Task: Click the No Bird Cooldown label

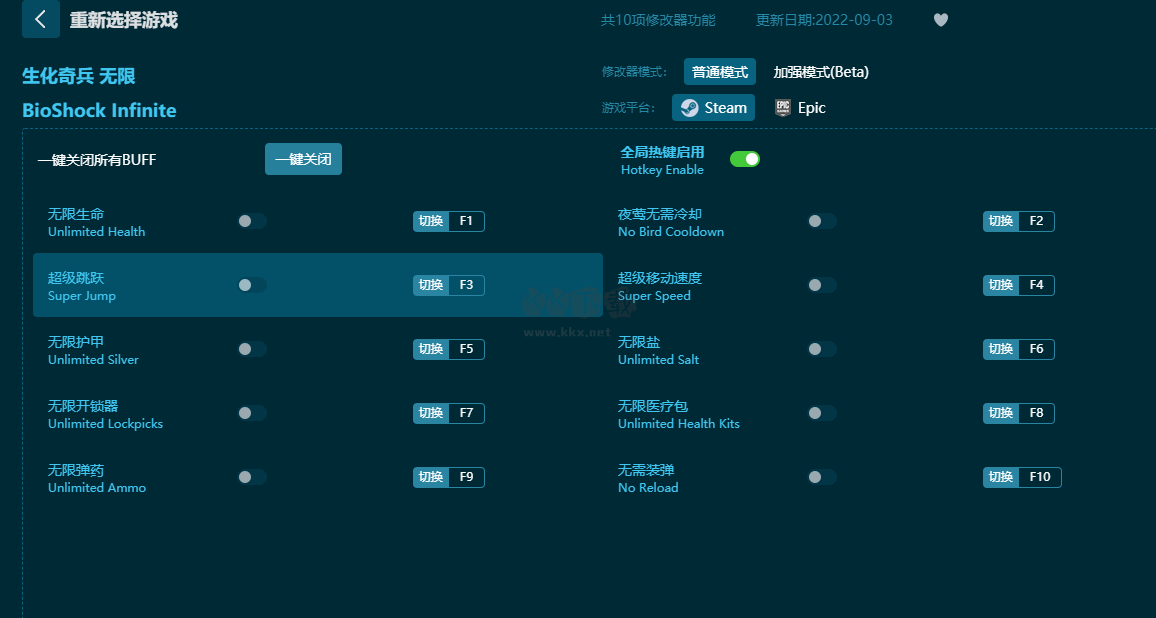Action: pos(671,232)
